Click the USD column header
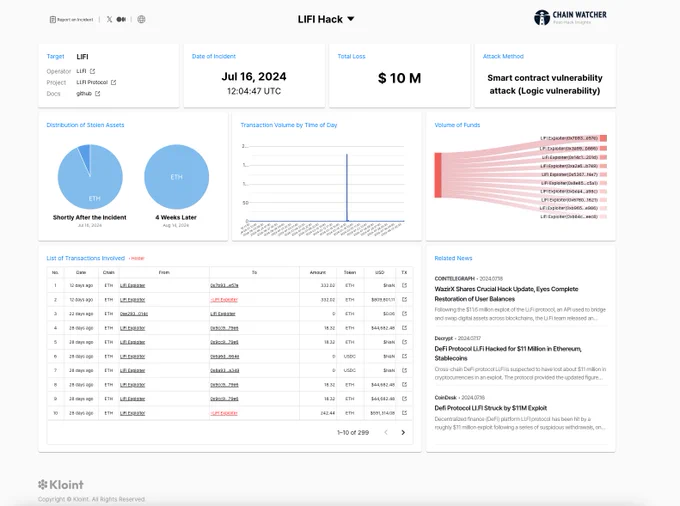This screenshot has height=506, width=680. 379,272
